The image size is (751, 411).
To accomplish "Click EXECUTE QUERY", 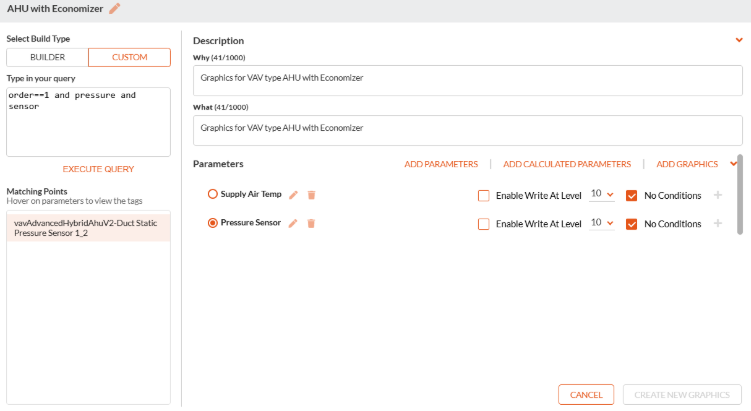I will tap(98, 169).
